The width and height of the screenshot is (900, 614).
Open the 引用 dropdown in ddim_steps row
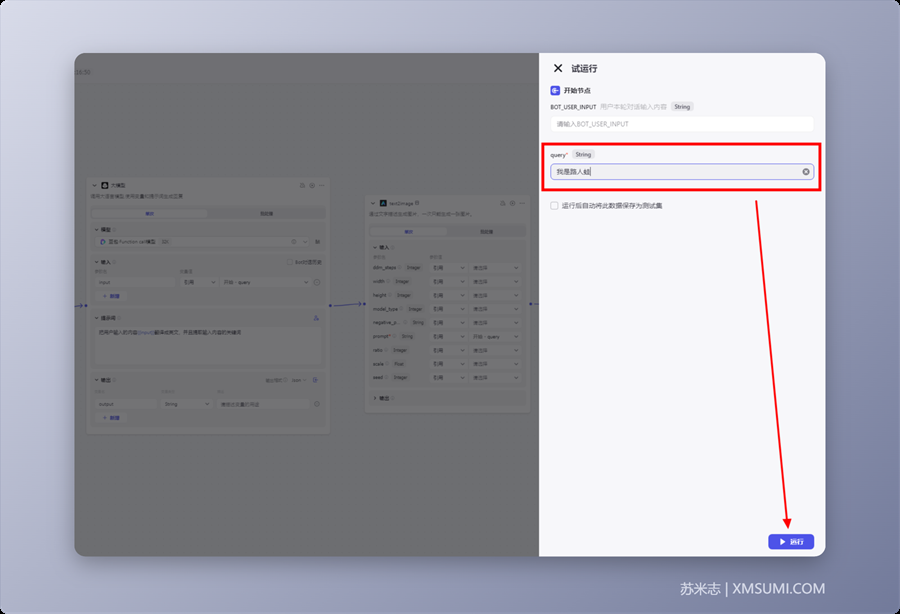click(x=448, y=268)
